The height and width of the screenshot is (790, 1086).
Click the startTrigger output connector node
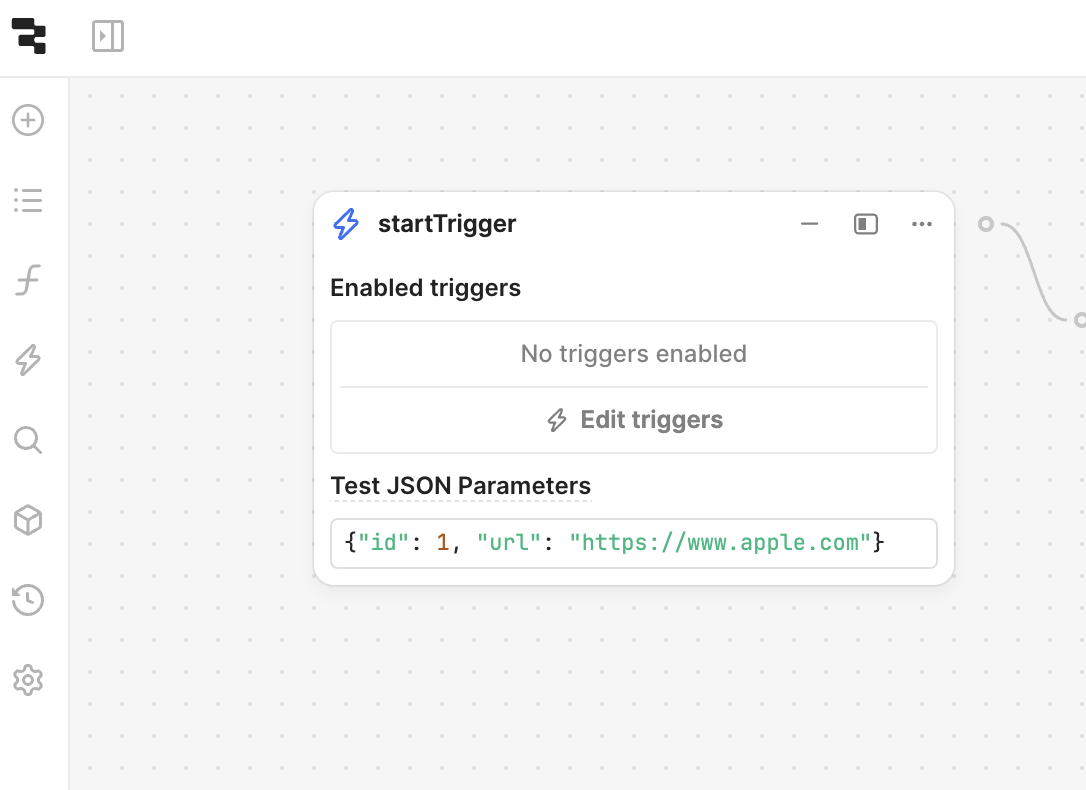[986, 224]
